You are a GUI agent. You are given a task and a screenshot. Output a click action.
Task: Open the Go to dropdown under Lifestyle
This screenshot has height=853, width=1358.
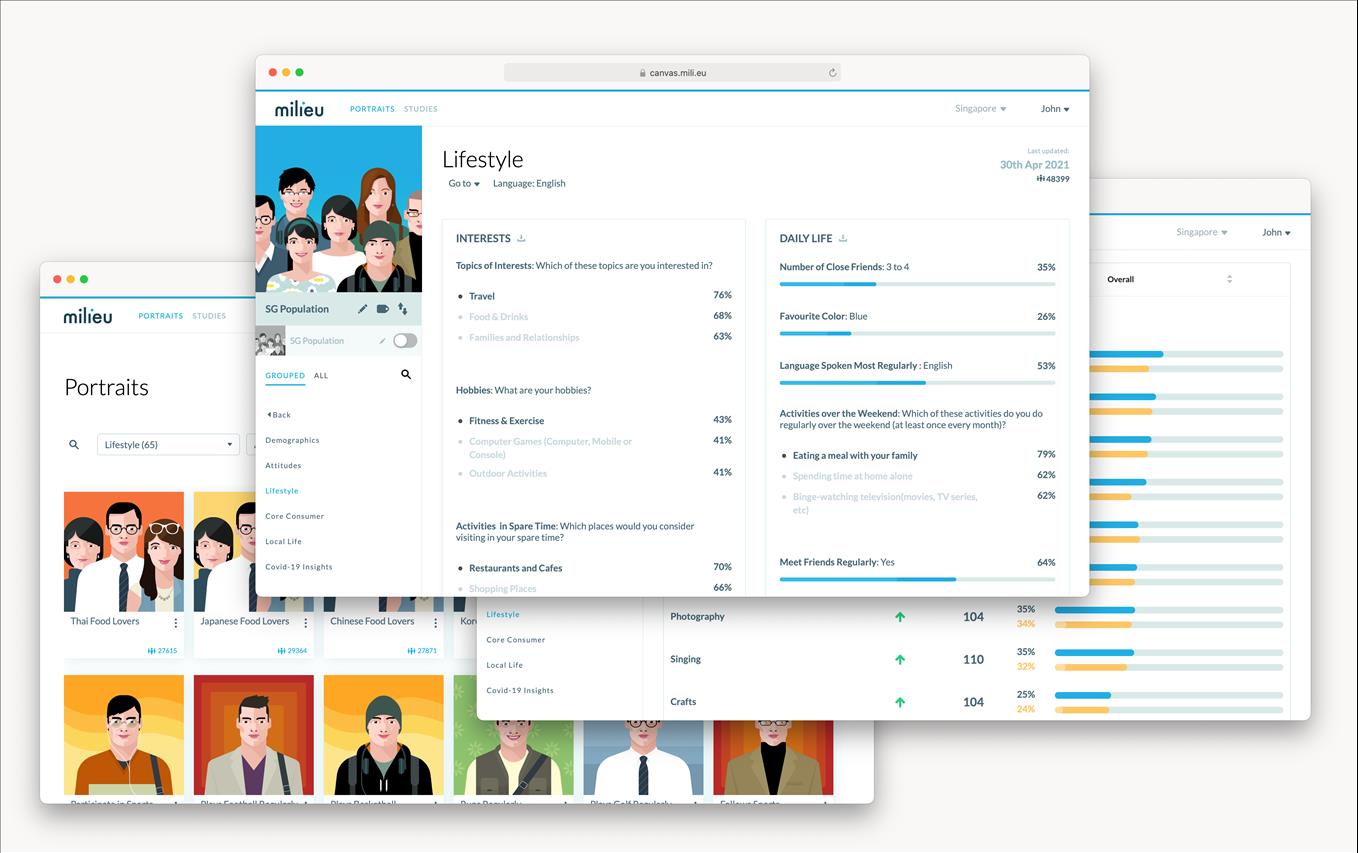[x=464, y=184]
